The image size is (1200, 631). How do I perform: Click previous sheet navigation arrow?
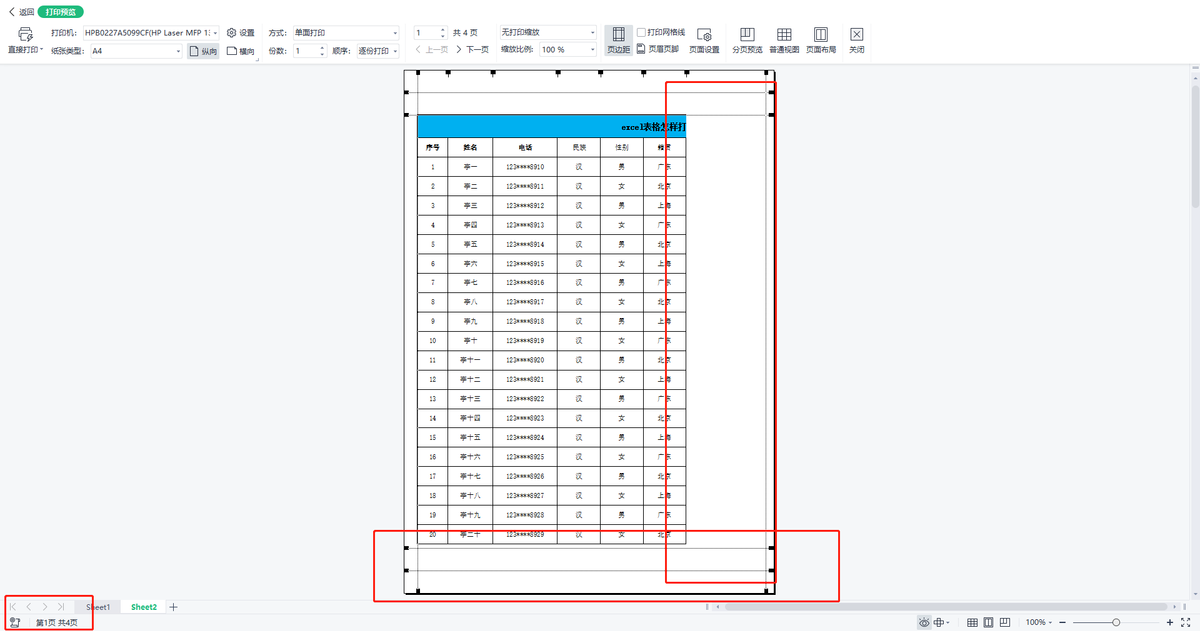point(29,607)
